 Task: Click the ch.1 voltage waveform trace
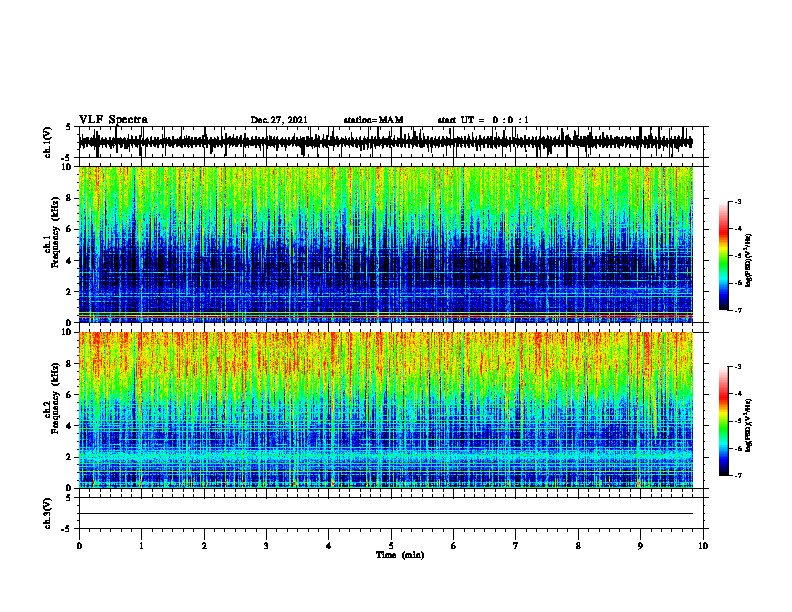click(385, 142)
